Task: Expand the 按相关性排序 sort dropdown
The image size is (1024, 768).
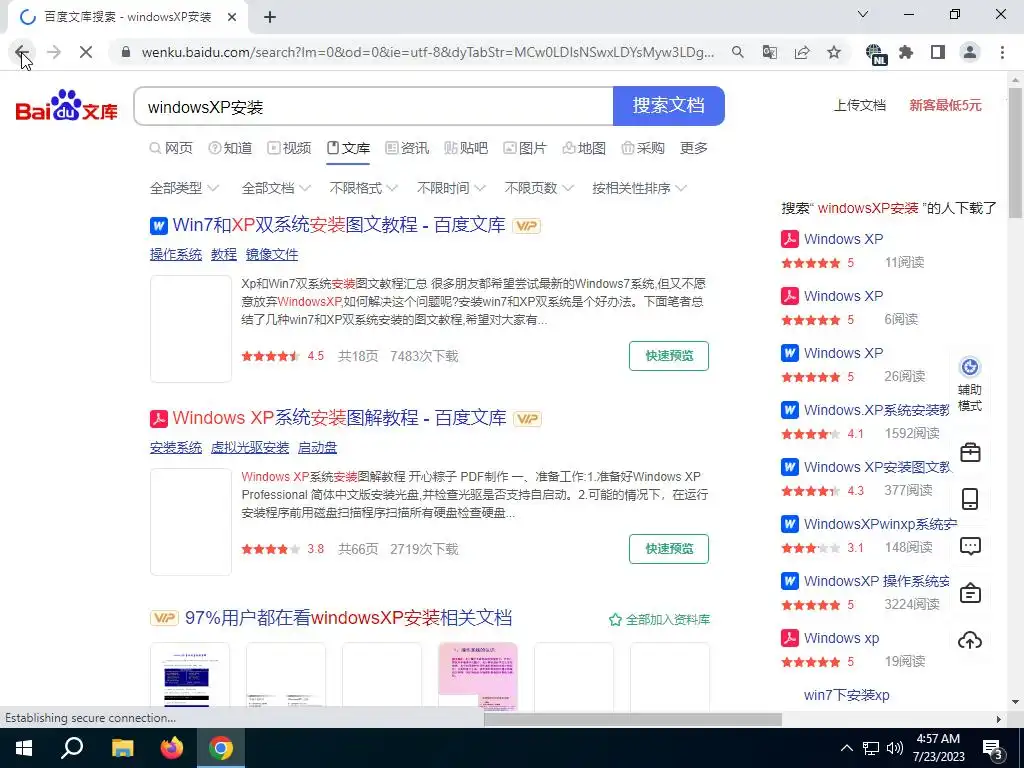Action: [639, 188]
